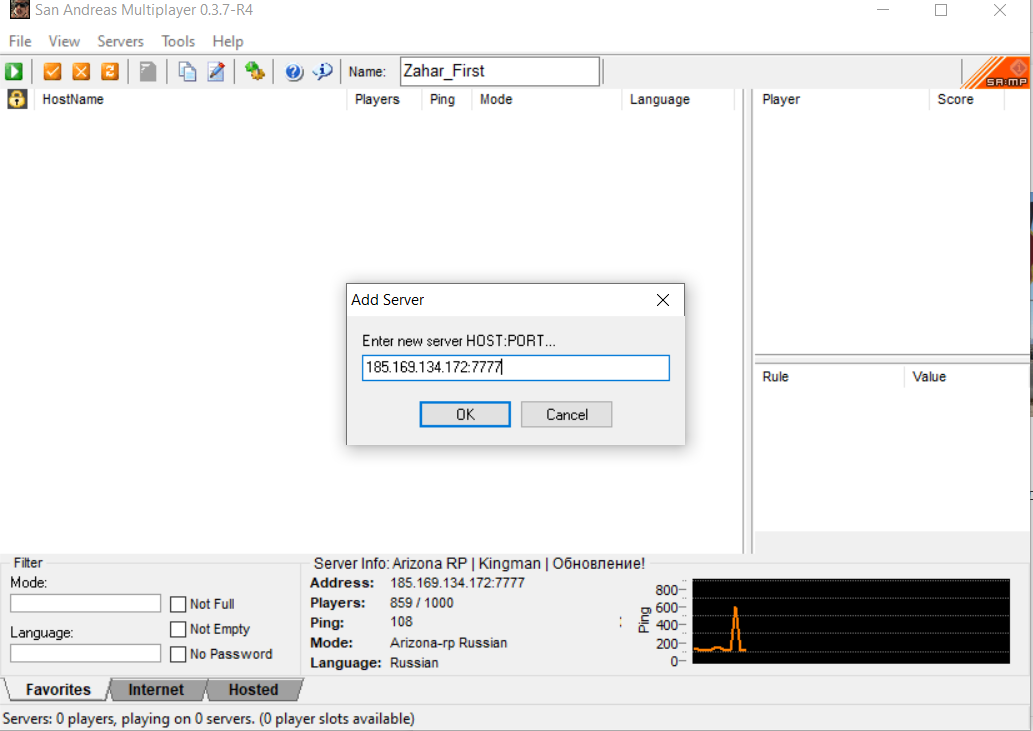Screen dimensions: 1033x731
Task: Open the Servers menu
Action: point(121,41)
